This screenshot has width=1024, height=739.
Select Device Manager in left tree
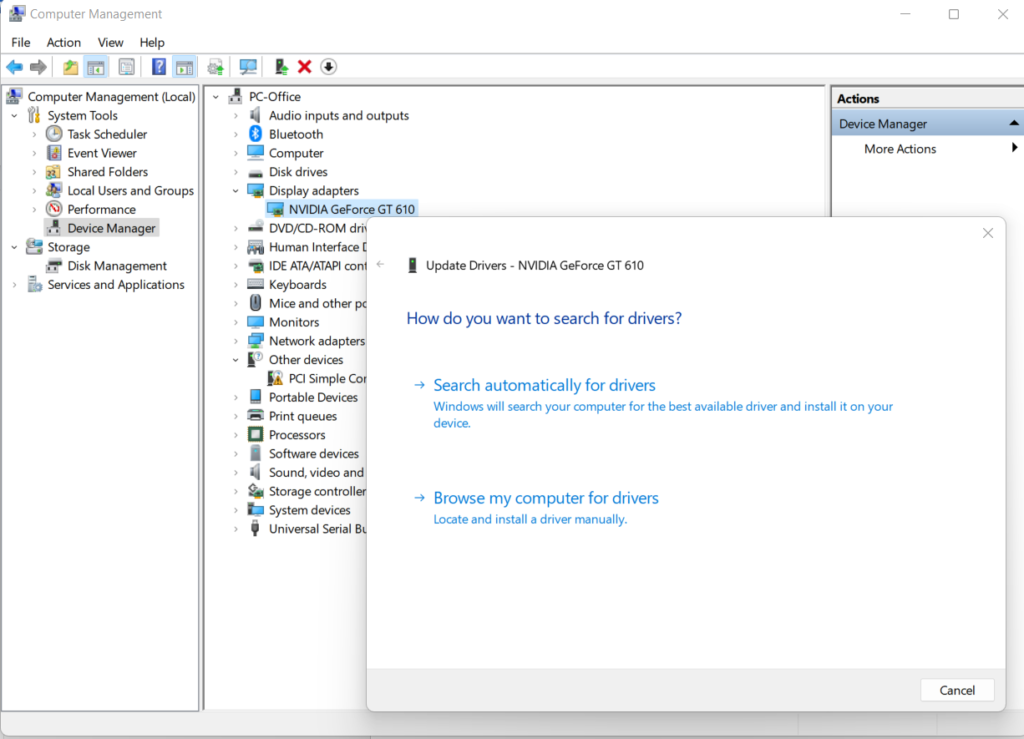111,228
